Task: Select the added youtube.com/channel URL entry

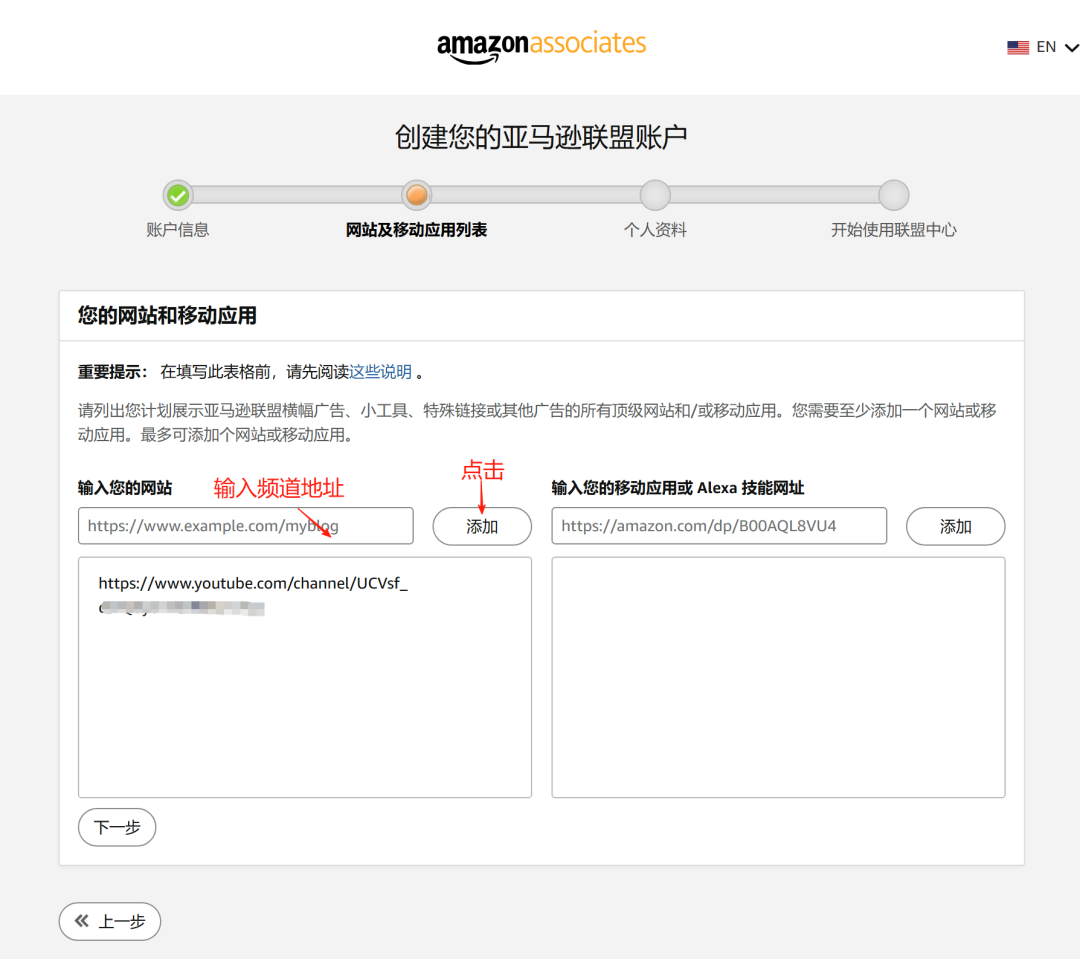Action: coord(253,595)
